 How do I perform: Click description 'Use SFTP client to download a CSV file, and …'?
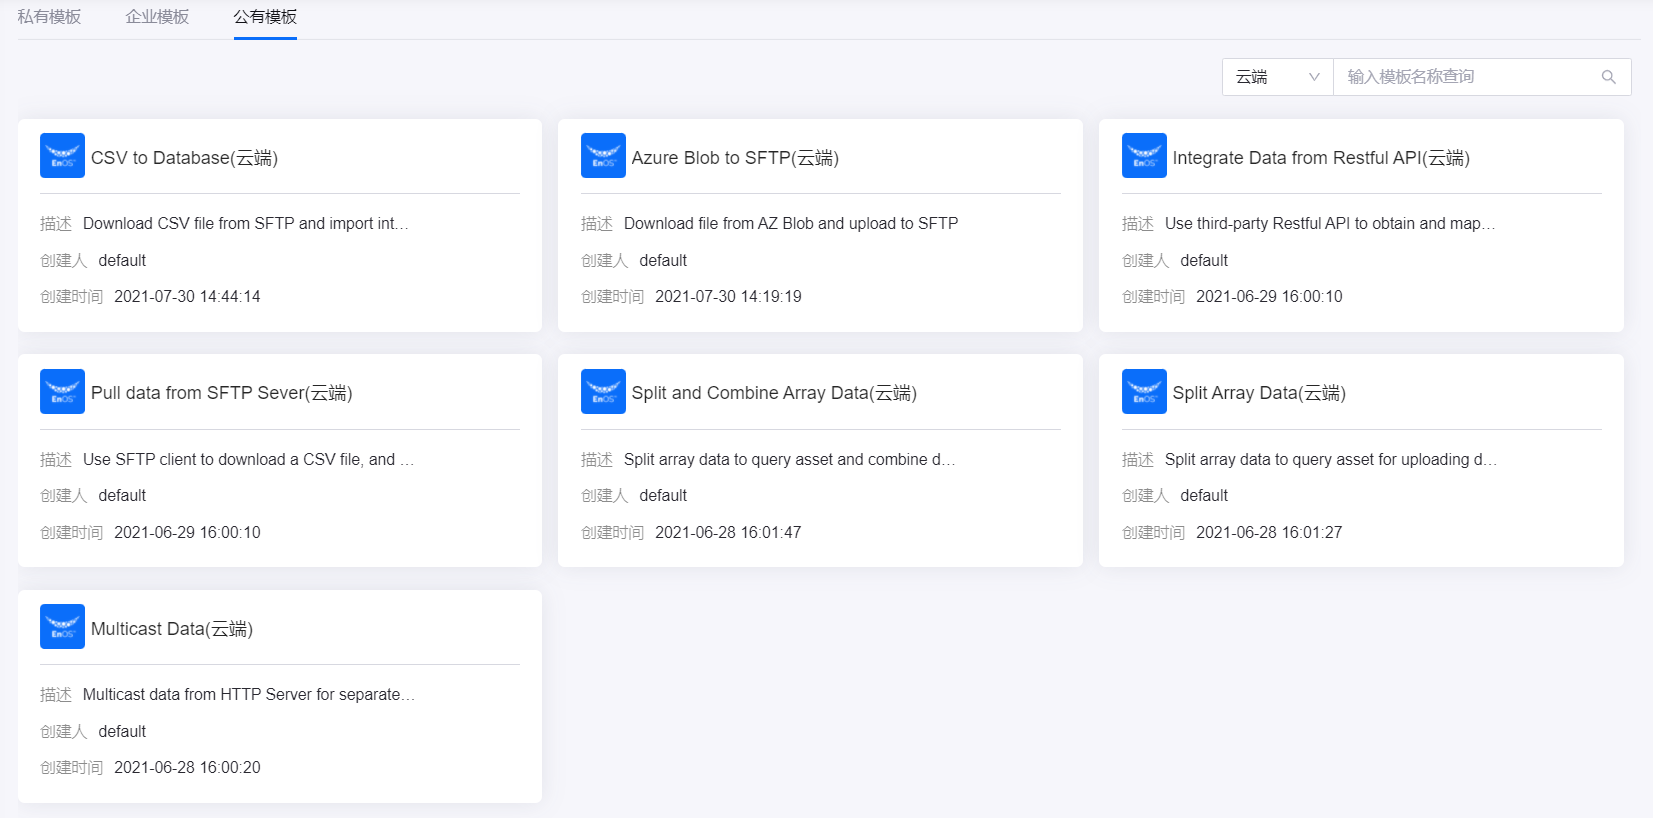[x=248, y=460]
